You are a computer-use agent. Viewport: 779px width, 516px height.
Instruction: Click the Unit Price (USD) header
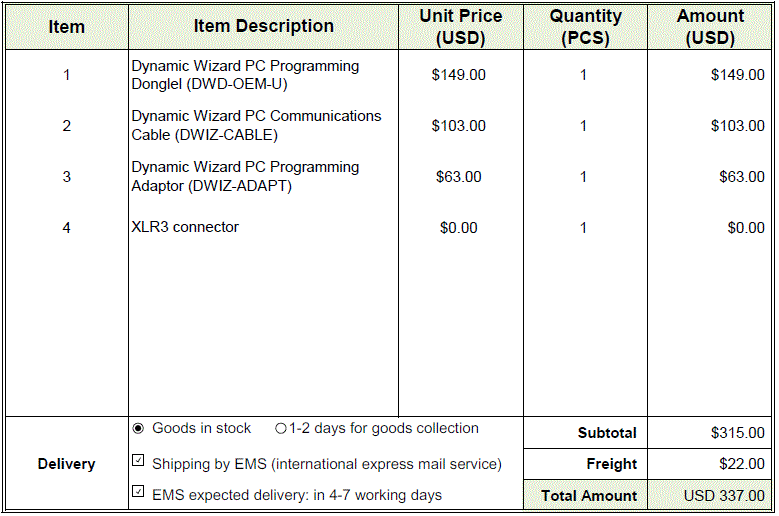pos(460,27)
